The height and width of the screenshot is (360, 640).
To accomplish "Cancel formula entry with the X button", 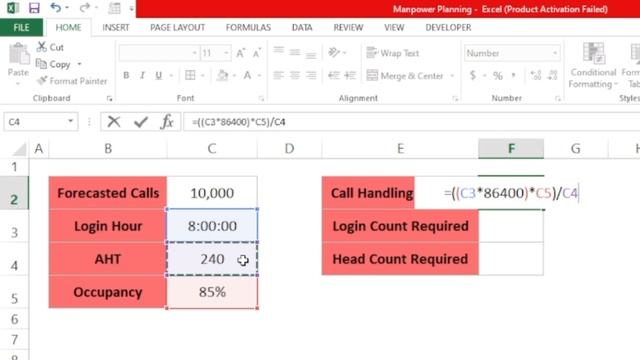I will coord(114,122).
